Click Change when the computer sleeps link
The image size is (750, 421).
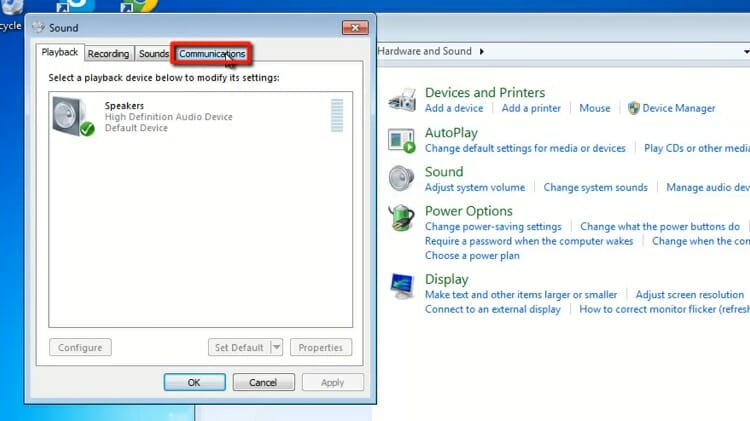(701, 241)
